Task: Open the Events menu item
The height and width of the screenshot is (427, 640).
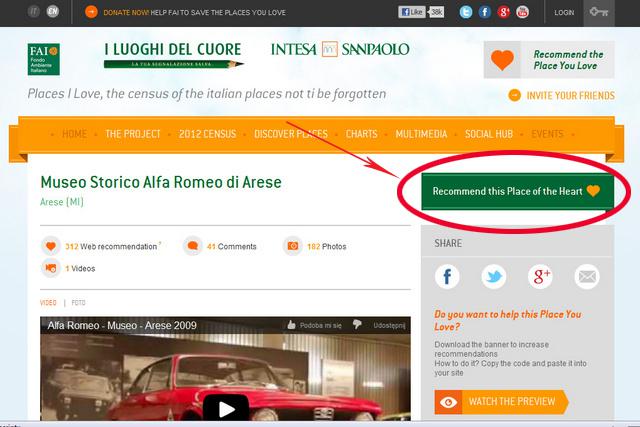Action: [x=547, y=134]
